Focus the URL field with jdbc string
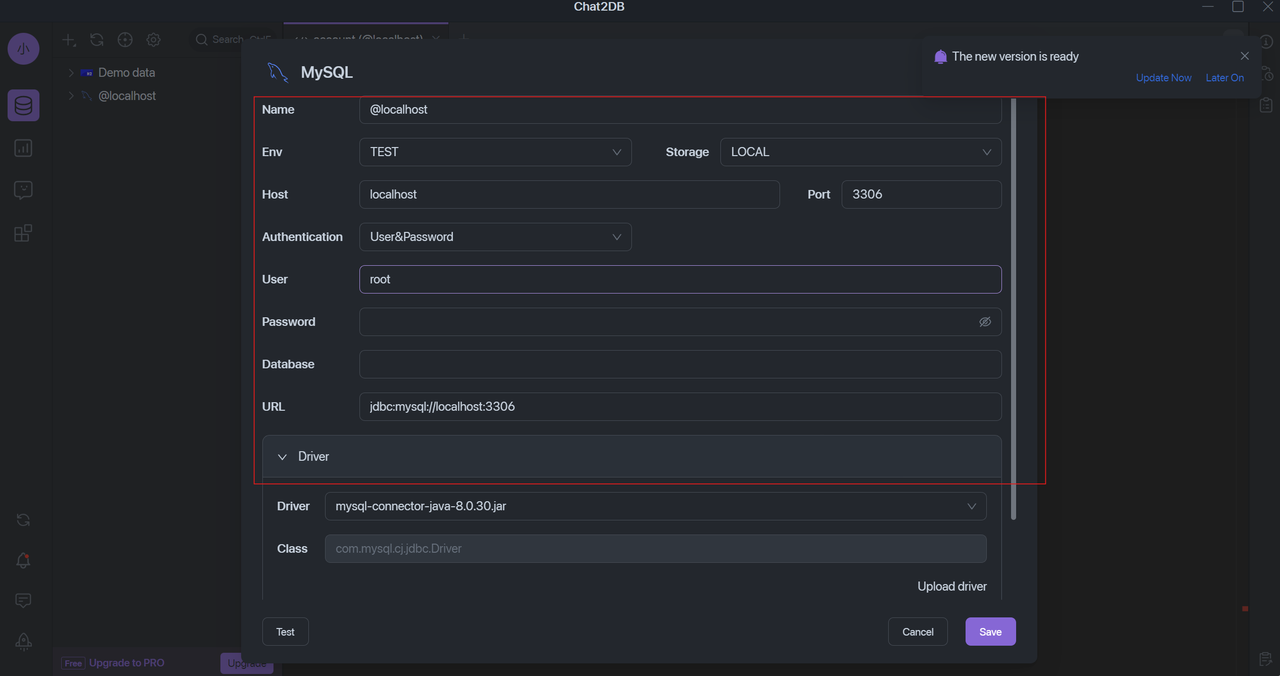1280x676 pixels. point(680,407)
